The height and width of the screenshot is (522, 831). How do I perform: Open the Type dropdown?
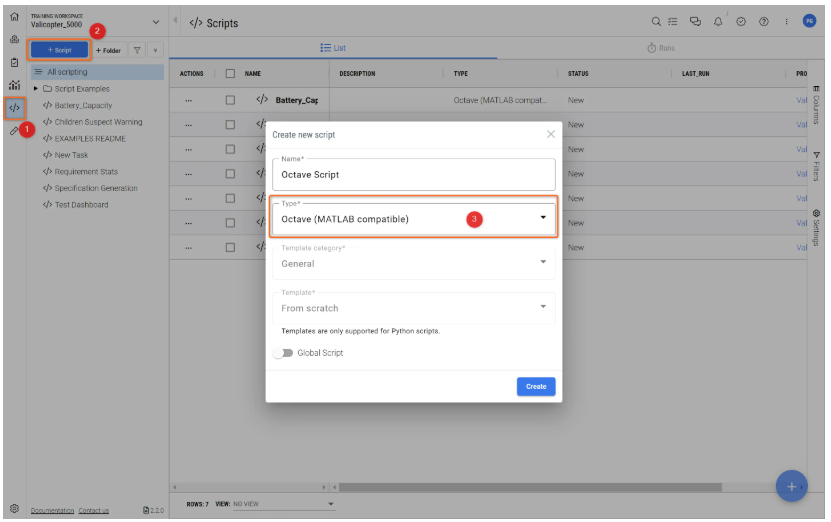(413, 219)
